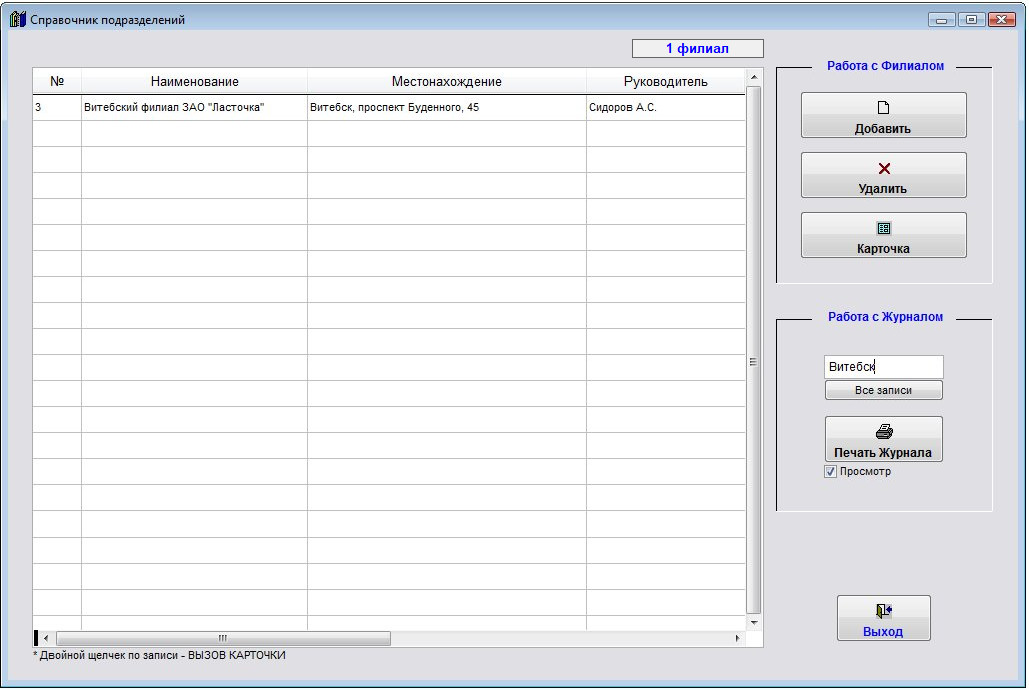The image size is (1029, 690).
Task: Click vertical scrollbar up arrow
Action: [754, 77]
